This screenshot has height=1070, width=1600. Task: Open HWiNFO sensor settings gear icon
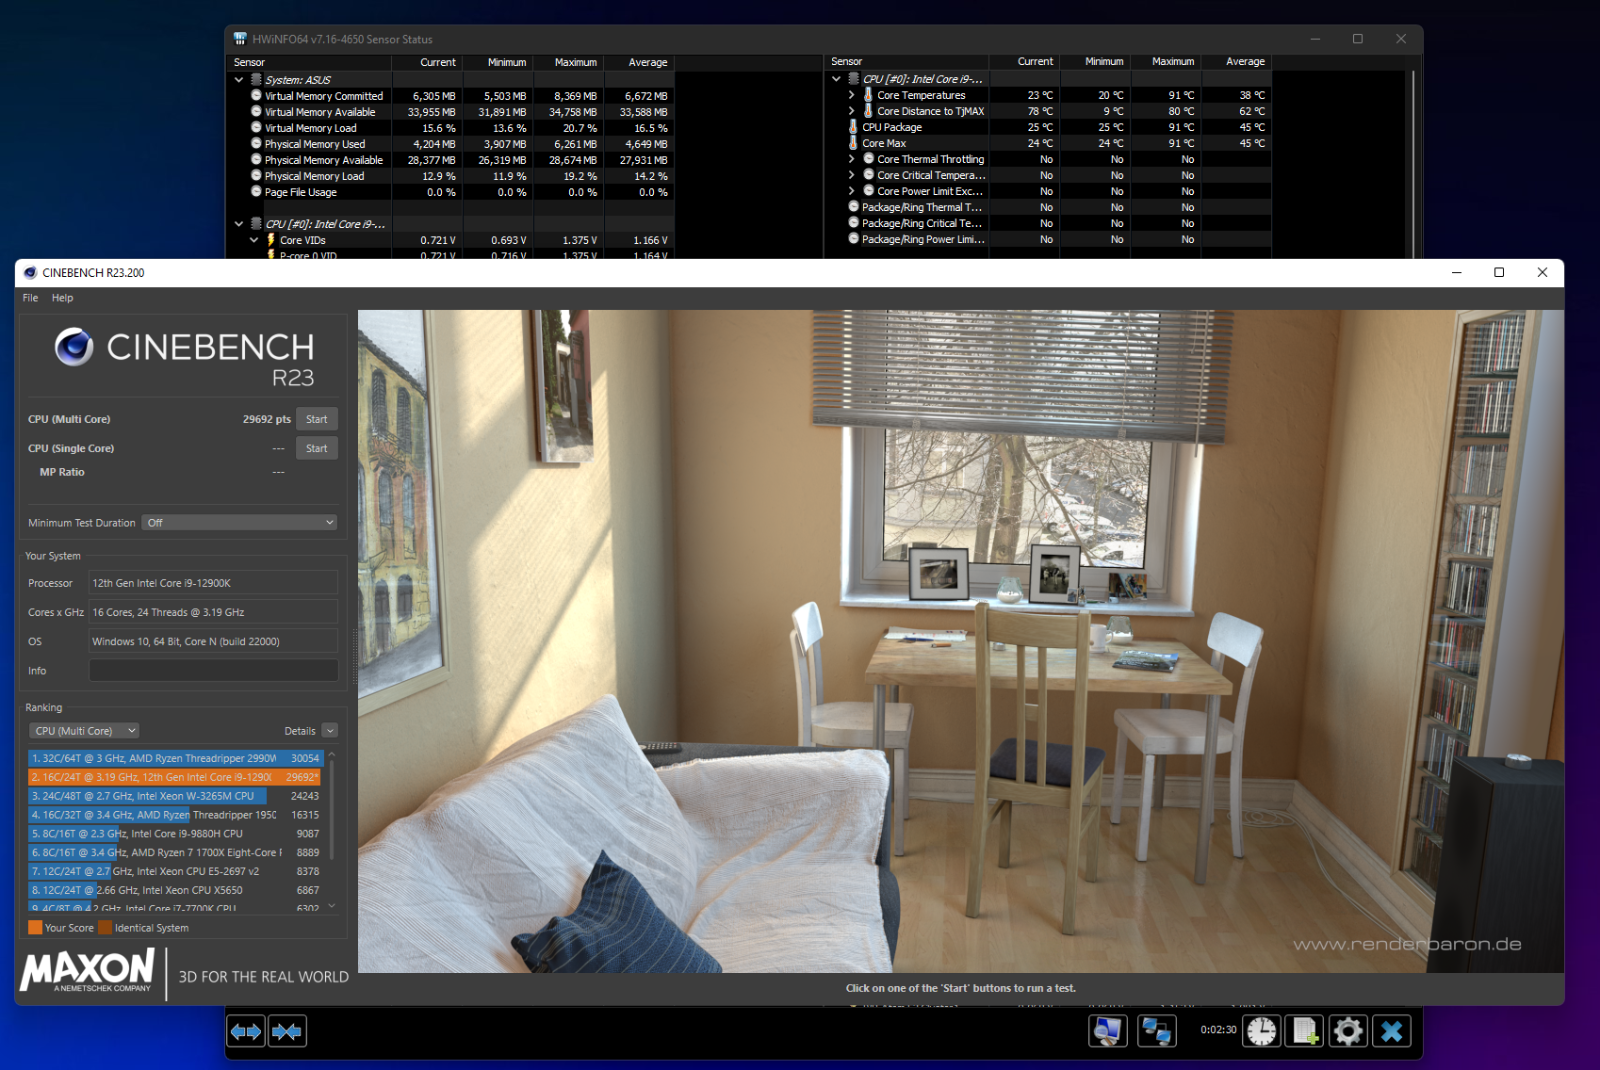pos(1348,1031)
